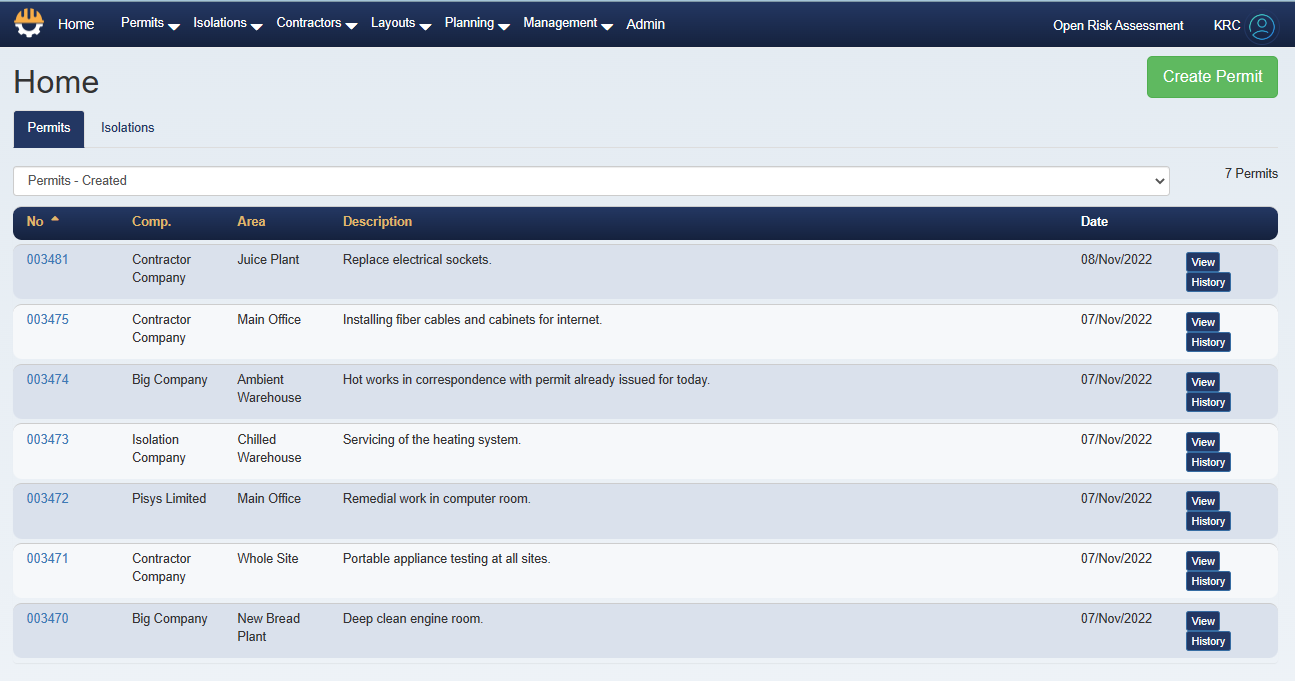Click the Juice Plant area cell

point(268,260)
